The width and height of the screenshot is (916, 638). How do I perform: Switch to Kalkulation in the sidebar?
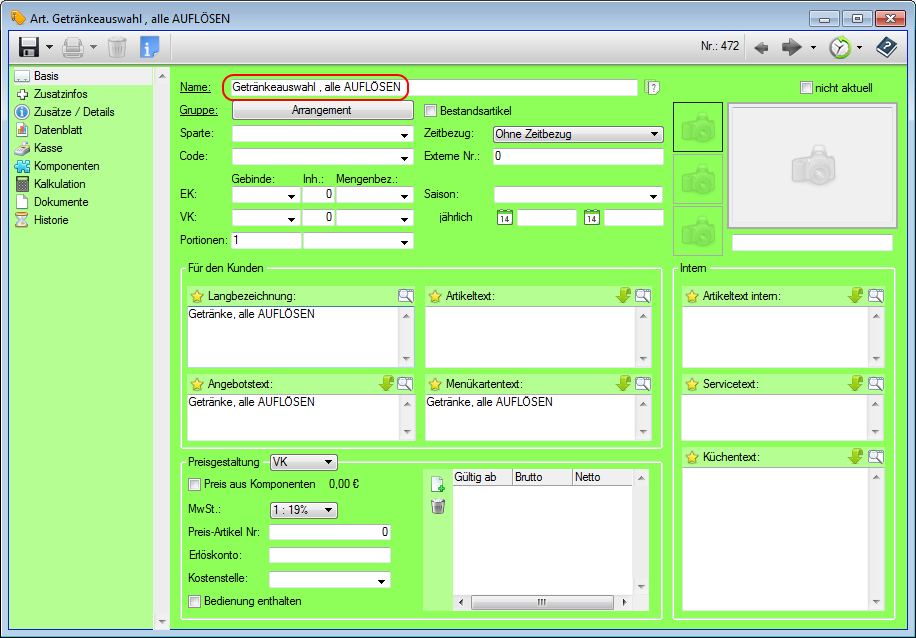coord(59,184)
